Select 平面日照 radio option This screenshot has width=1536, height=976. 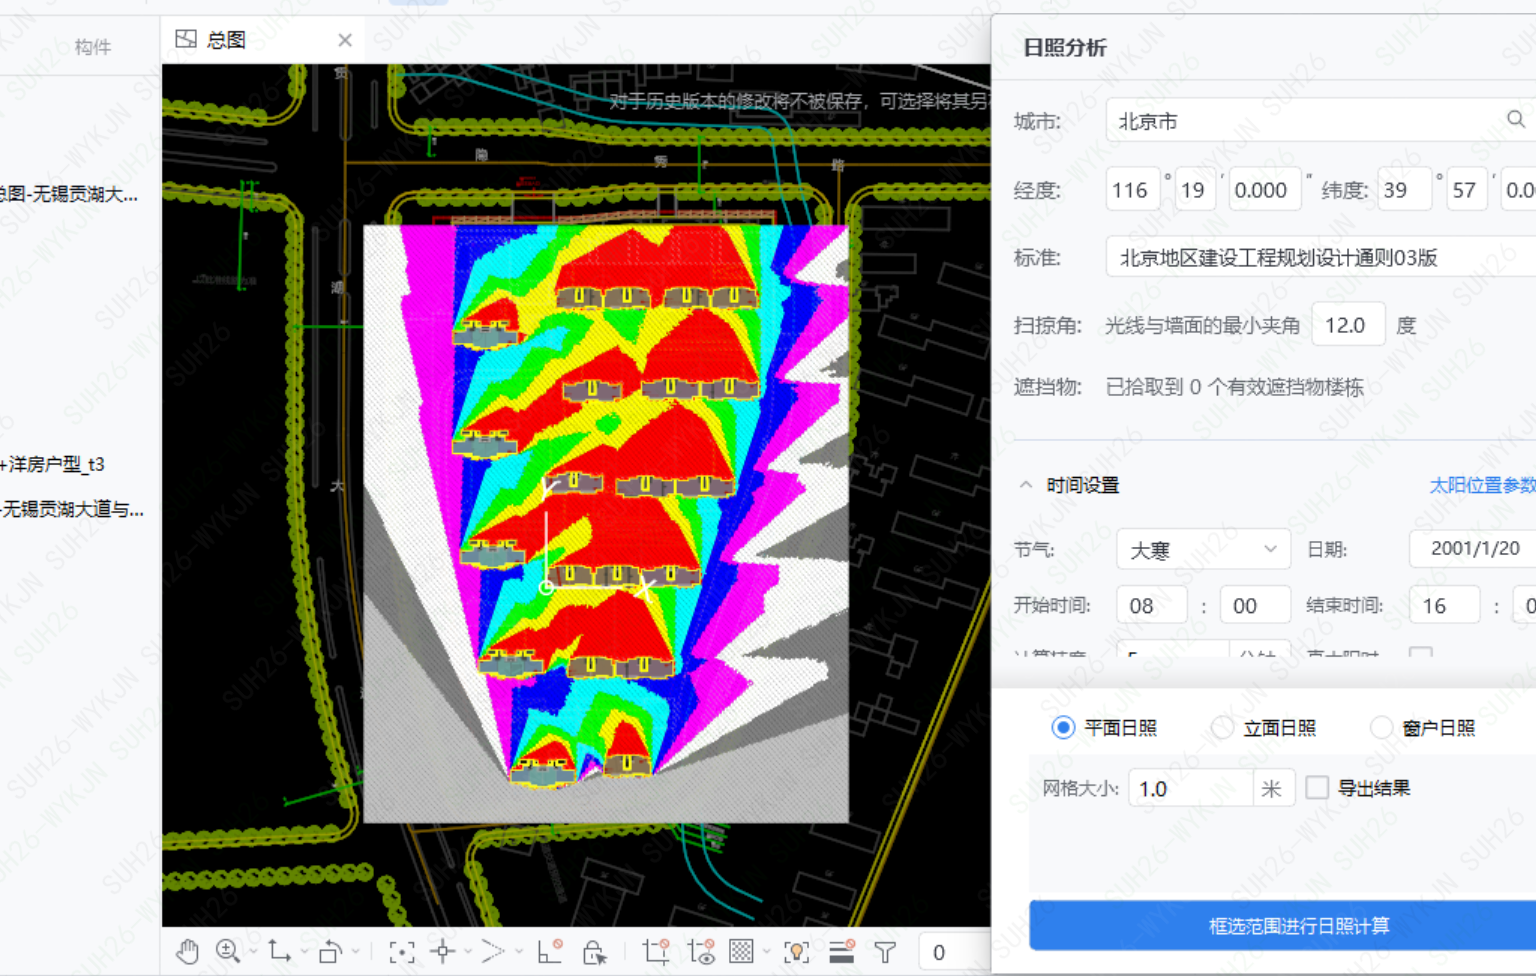click(1063, 728)
